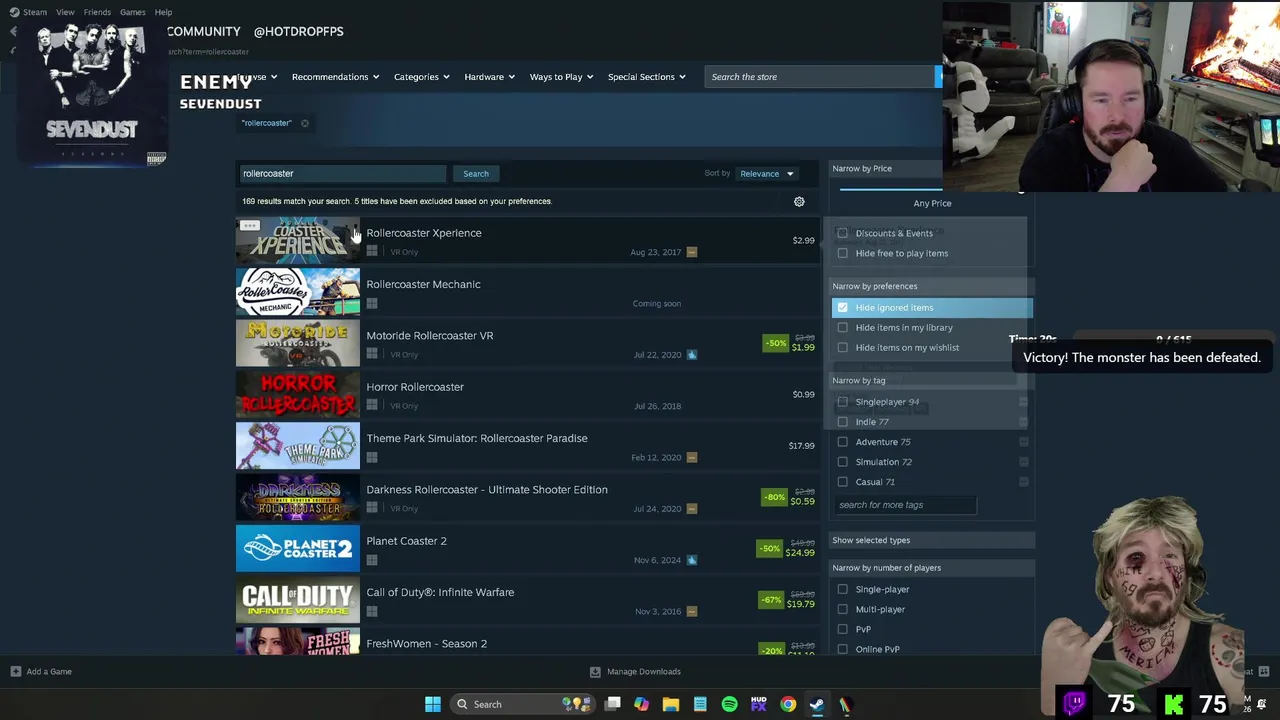1280x720 pixels.
Task: Open HUD FX app from the taskbar
Action: (759, 704)
